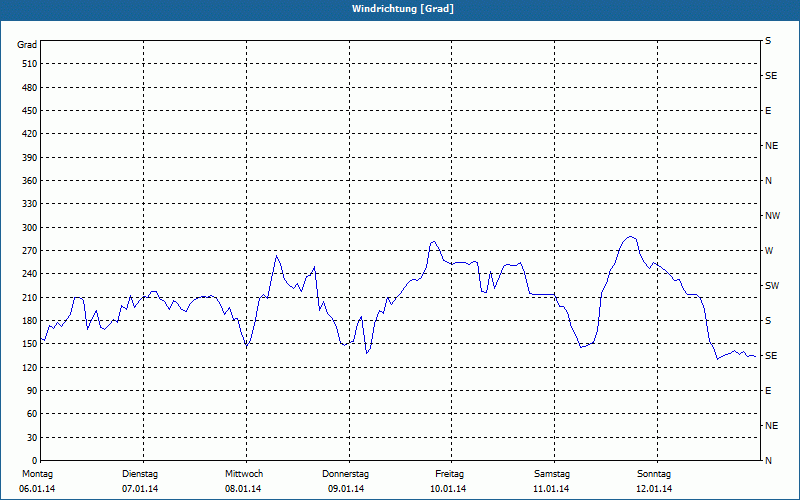Select the date '07.01.14'
This screenshot has height=500, width=800.
point(140,489)
